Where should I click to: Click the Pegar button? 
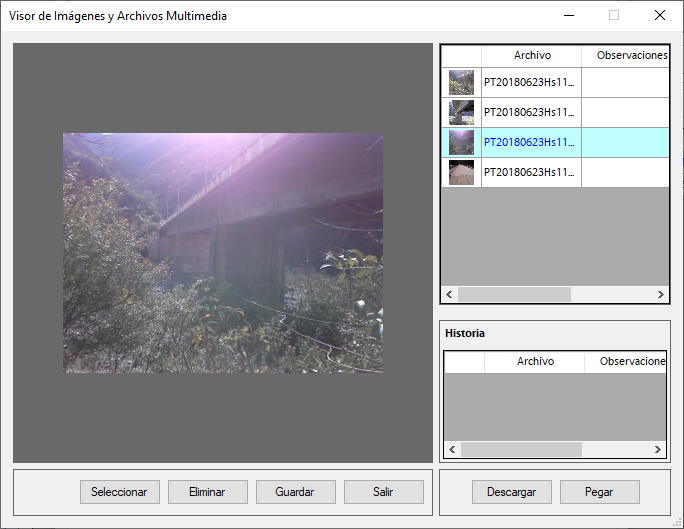pyautogui.click(x=599, y=492)
